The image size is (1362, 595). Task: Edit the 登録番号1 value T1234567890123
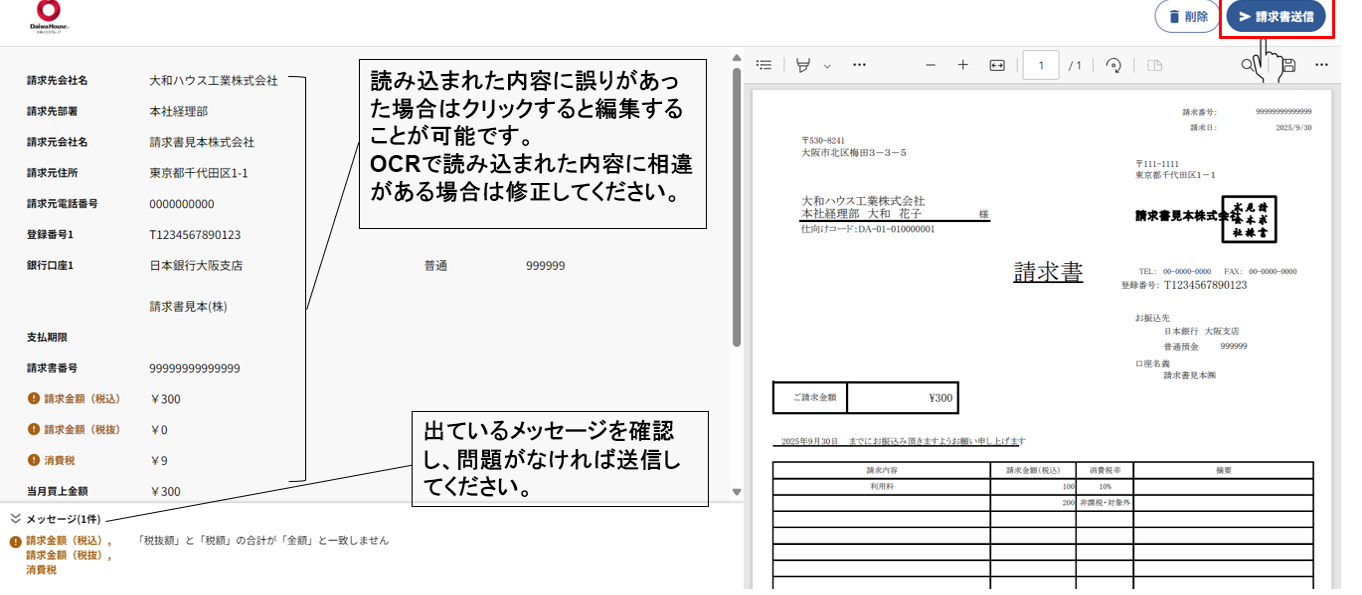[x=195, y=235]
